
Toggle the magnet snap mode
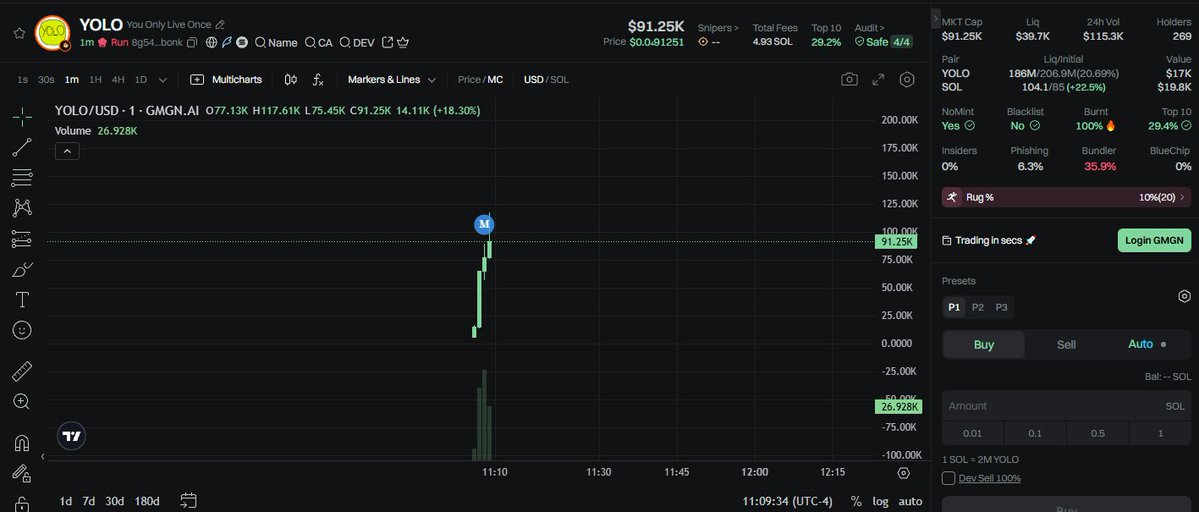pyautogui.click(x=22, y=443)
